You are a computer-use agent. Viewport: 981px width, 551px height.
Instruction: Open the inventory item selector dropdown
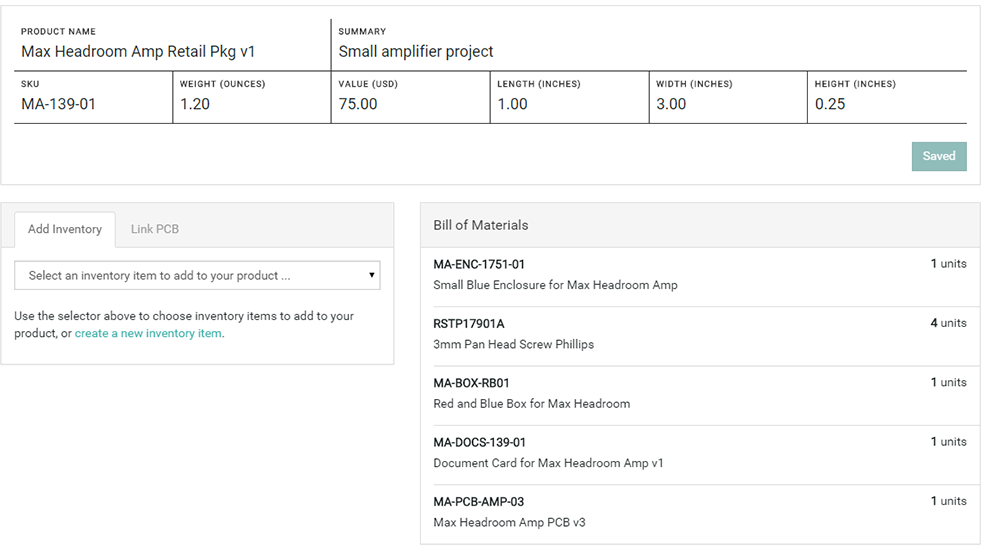coord(197,275)
